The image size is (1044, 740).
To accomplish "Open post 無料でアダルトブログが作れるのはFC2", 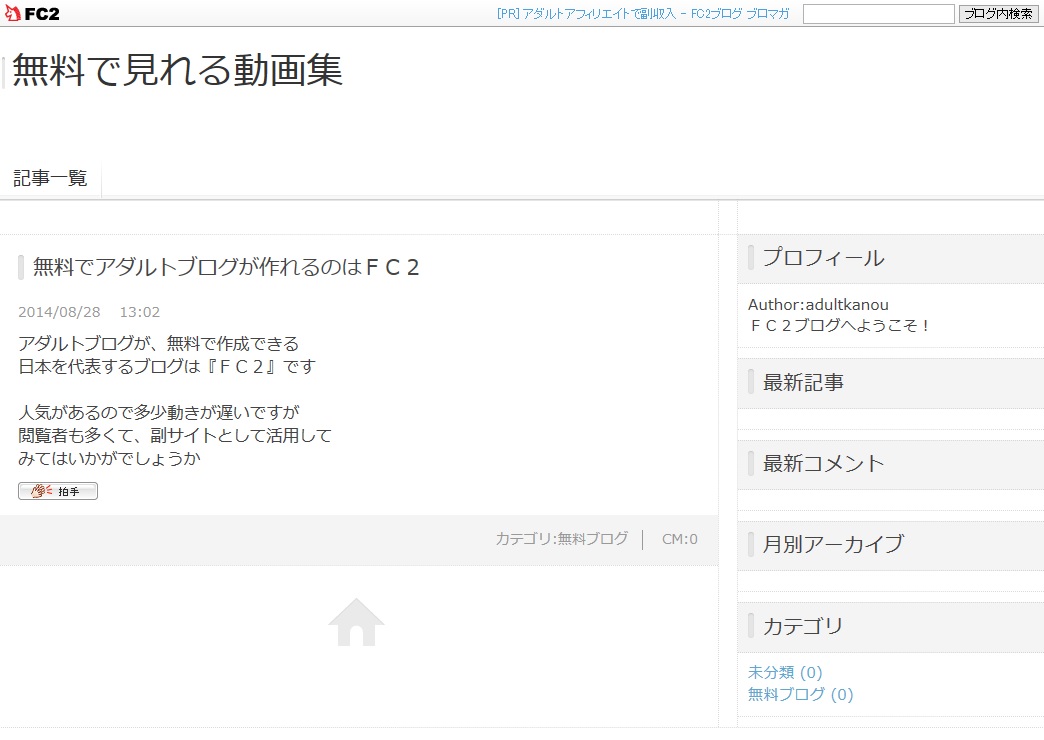I will pyautogui.click(x=226, y=266).
